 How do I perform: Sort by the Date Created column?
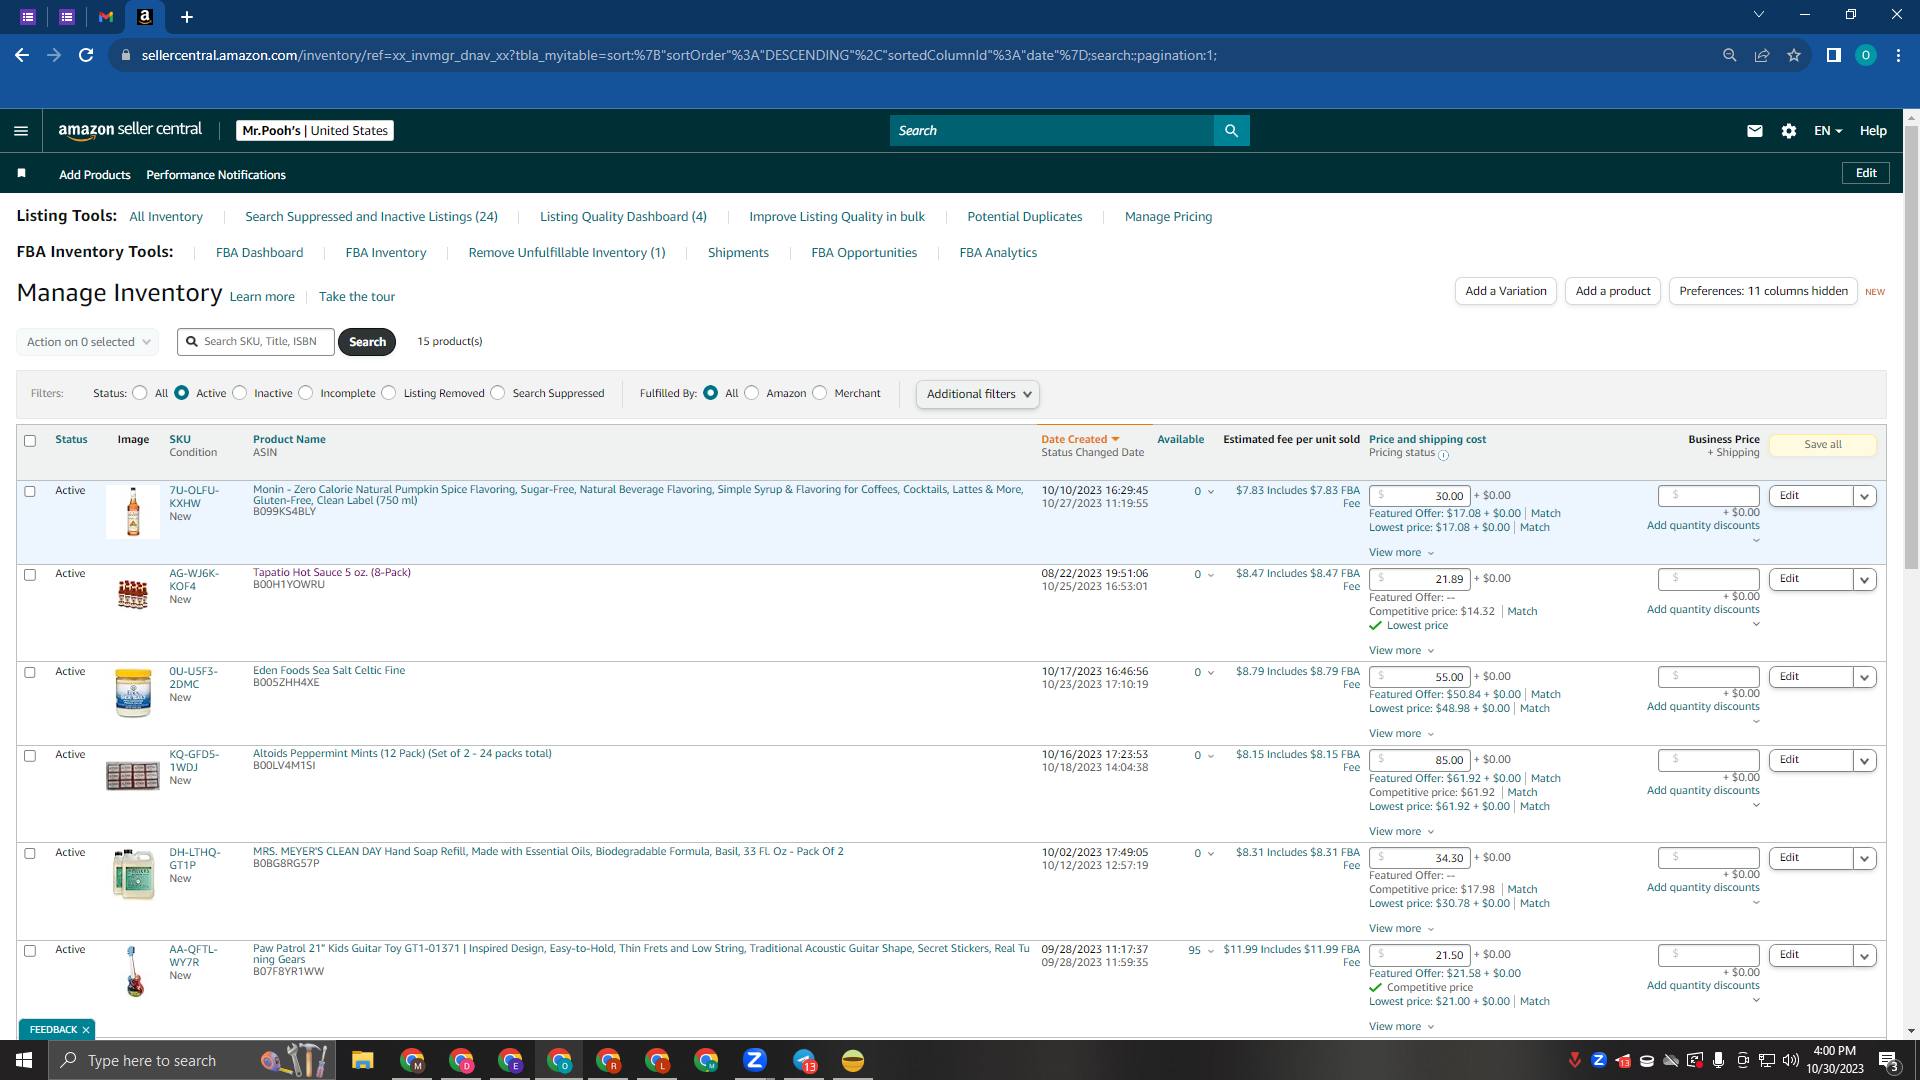point(1080,439)
